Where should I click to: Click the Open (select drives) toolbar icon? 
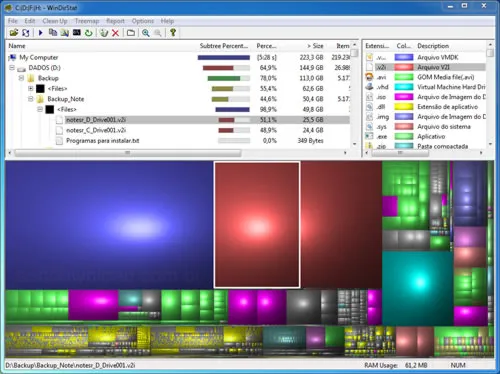[x=14, y=33]
